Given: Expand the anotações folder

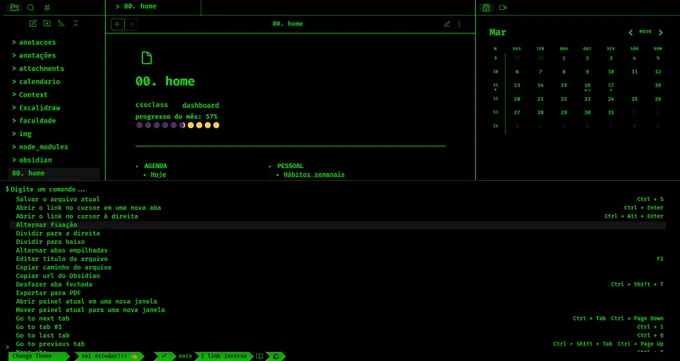Looking at the screenshot, I should pos(34,56).
